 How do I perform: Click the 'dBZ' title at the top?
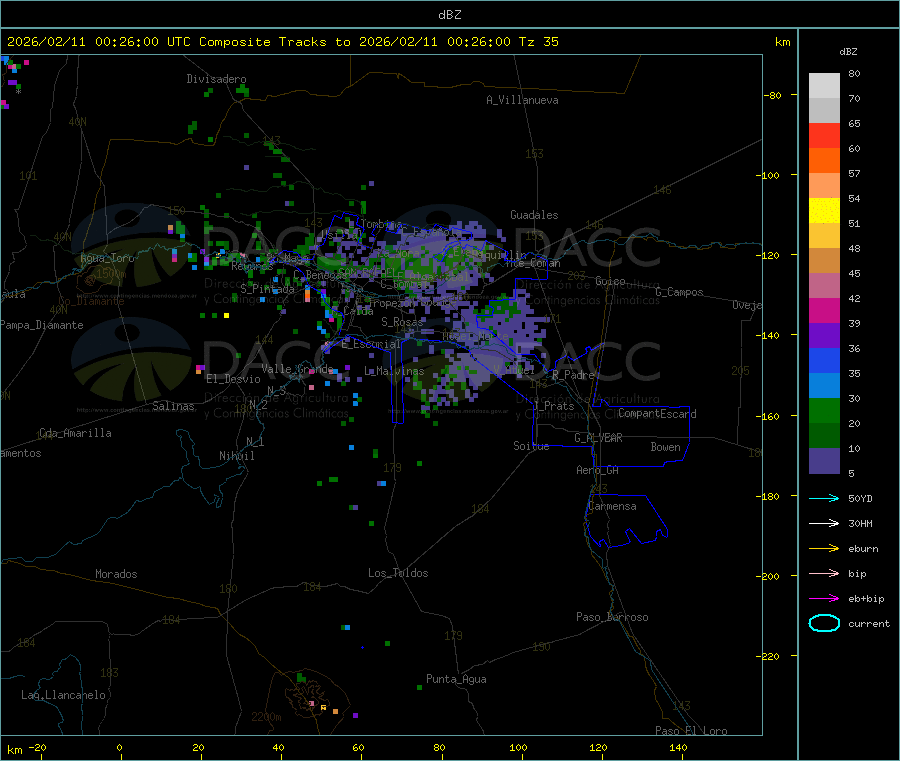449,14
